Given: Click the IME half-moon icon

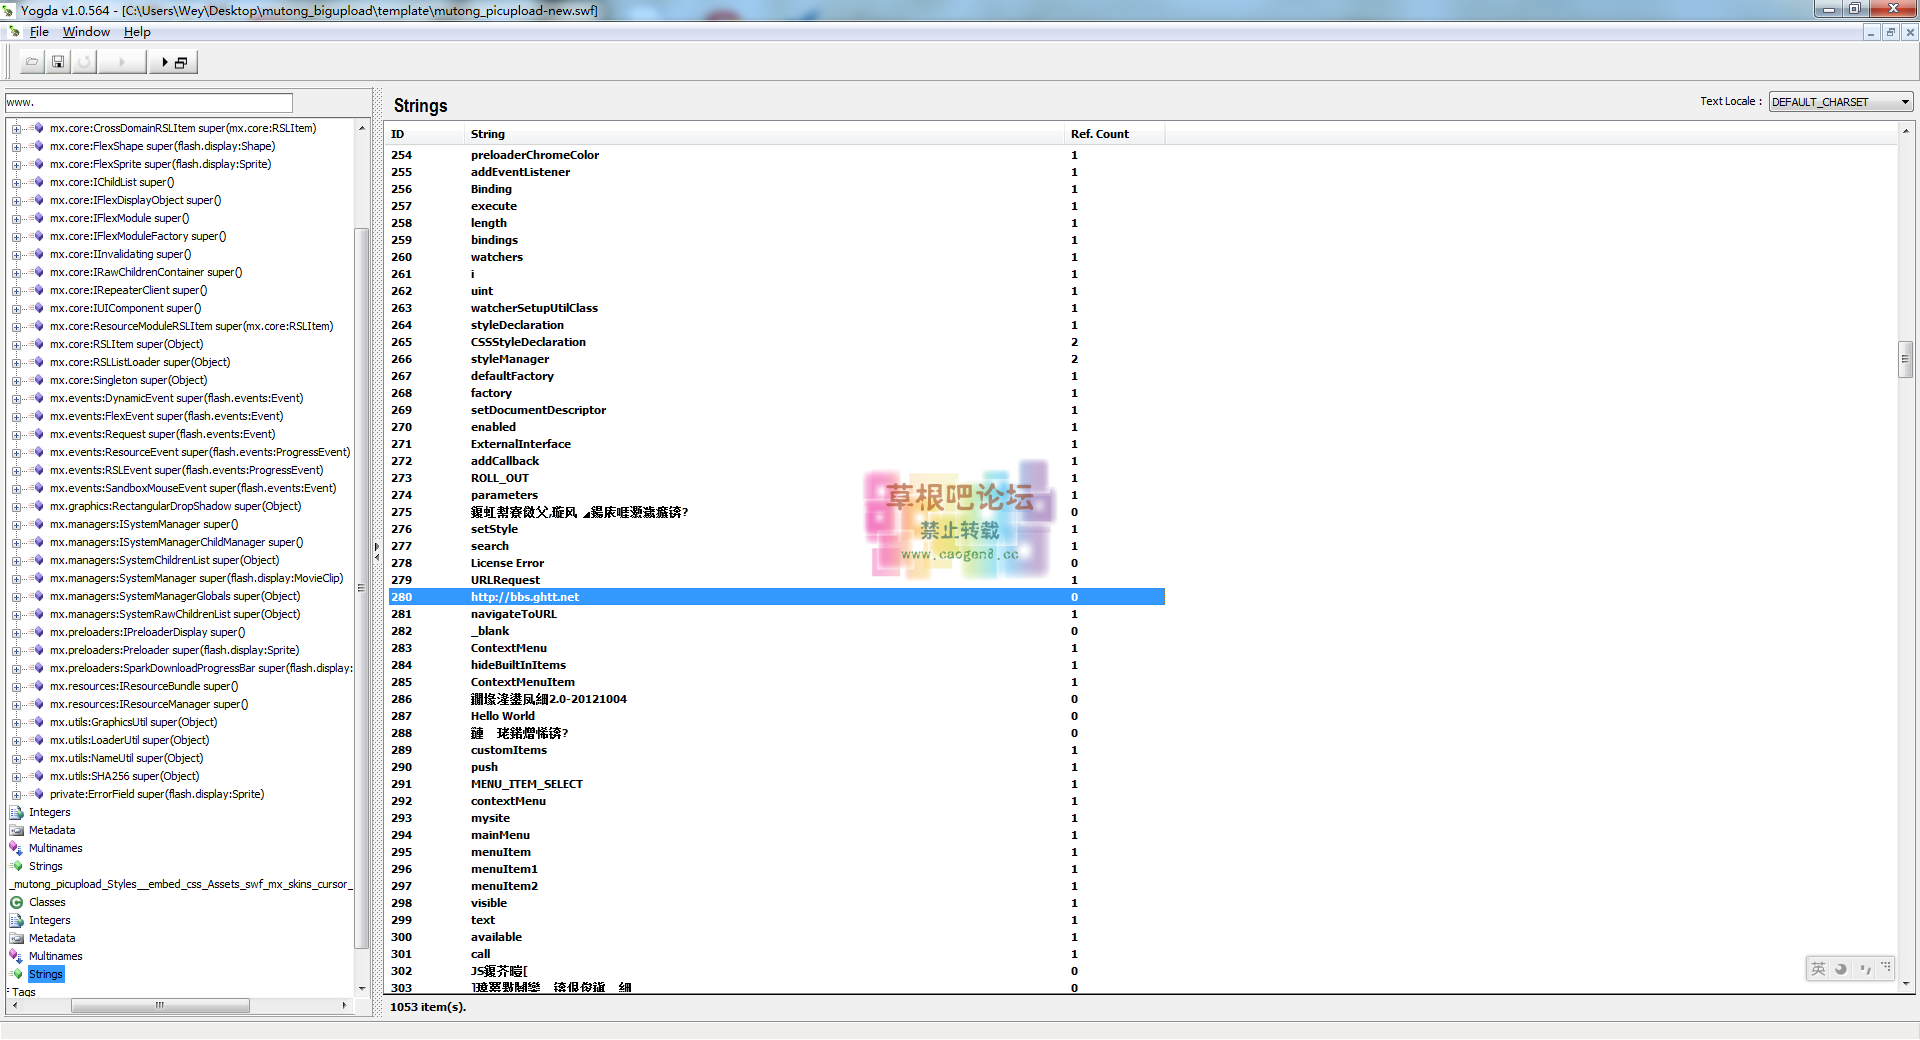Looking at the screenshot, I should pos(1841,968).
